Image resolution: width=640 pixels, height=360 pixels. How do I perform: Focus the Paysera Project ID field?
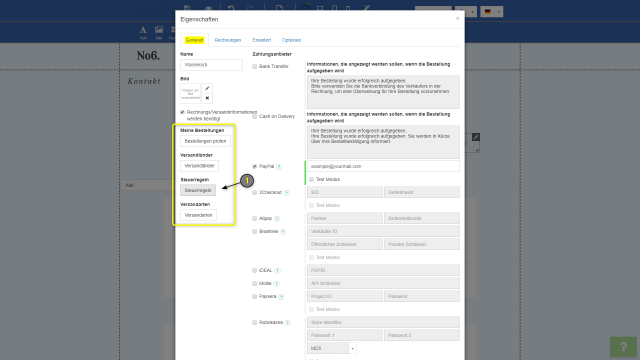344,296
